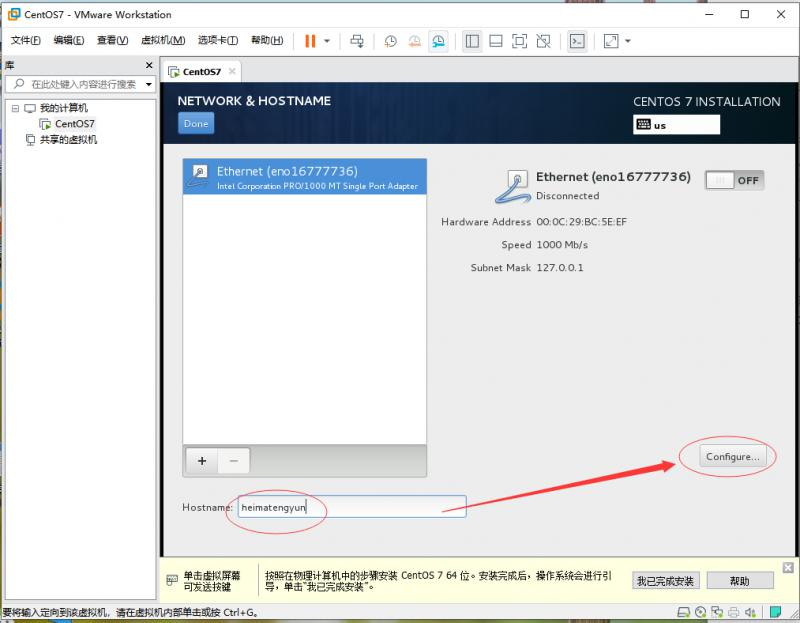The image size is (800, 623).
Task: Collapse the 我的计算机 tree node
Action: tap(15, 108)
